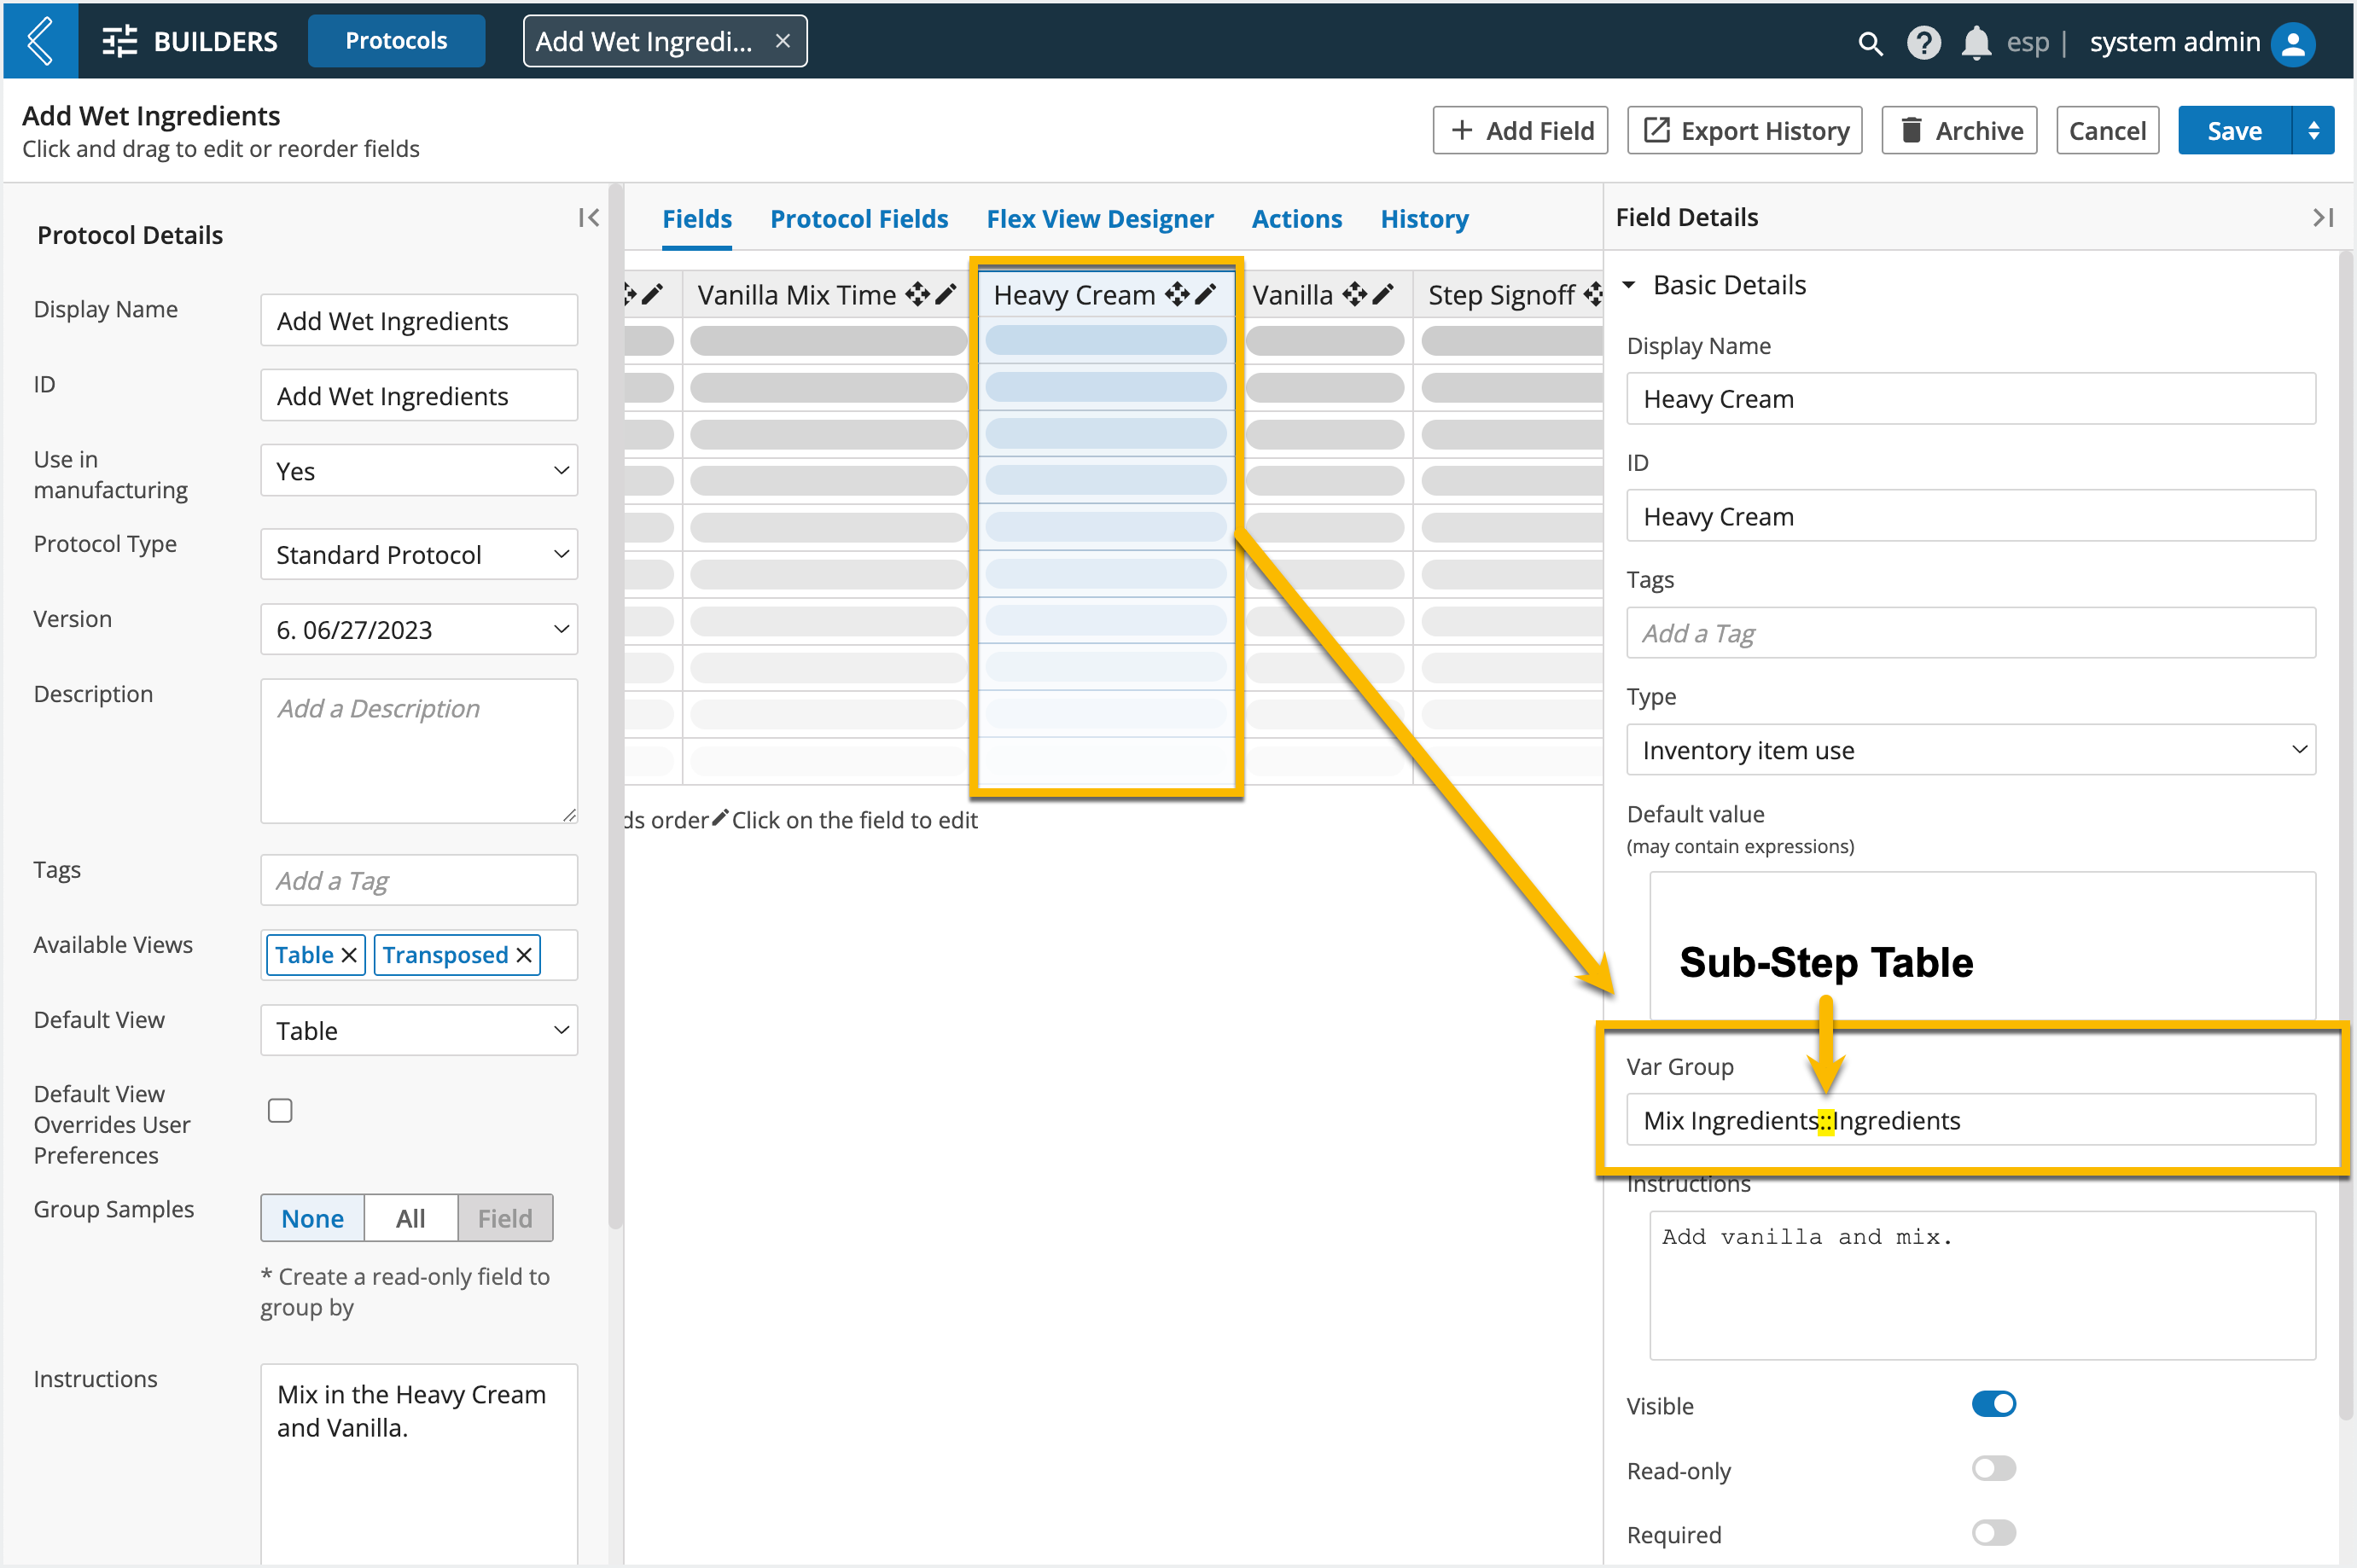This screenshot has width=2357, height=1568.
Task: Click the protocol ID input field
Action: coord(419,395)
